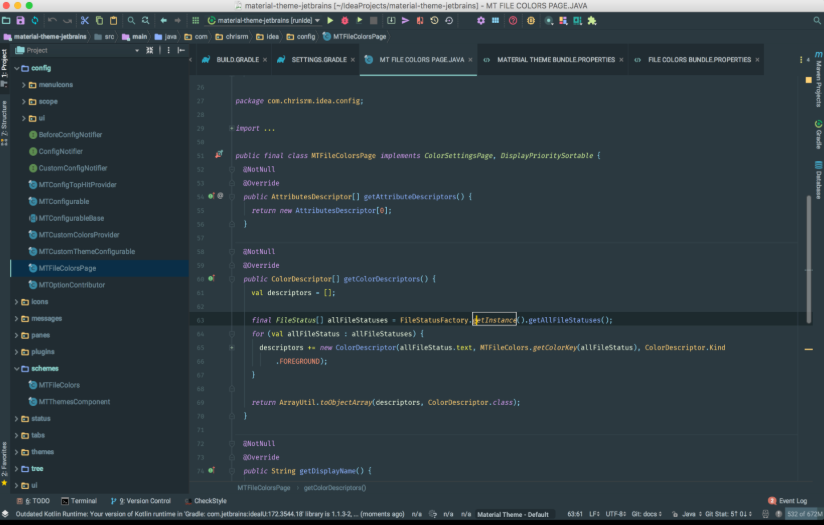Collapse the schemes folder
Viewport: 824px width, 525px height.
point(17,368)
